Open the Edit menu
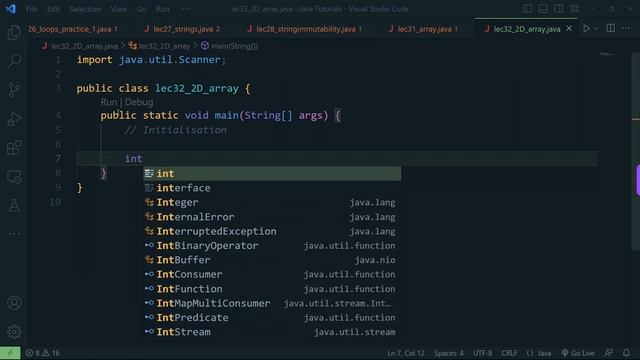Screen dimensions: 640x360 pos(53,9)
